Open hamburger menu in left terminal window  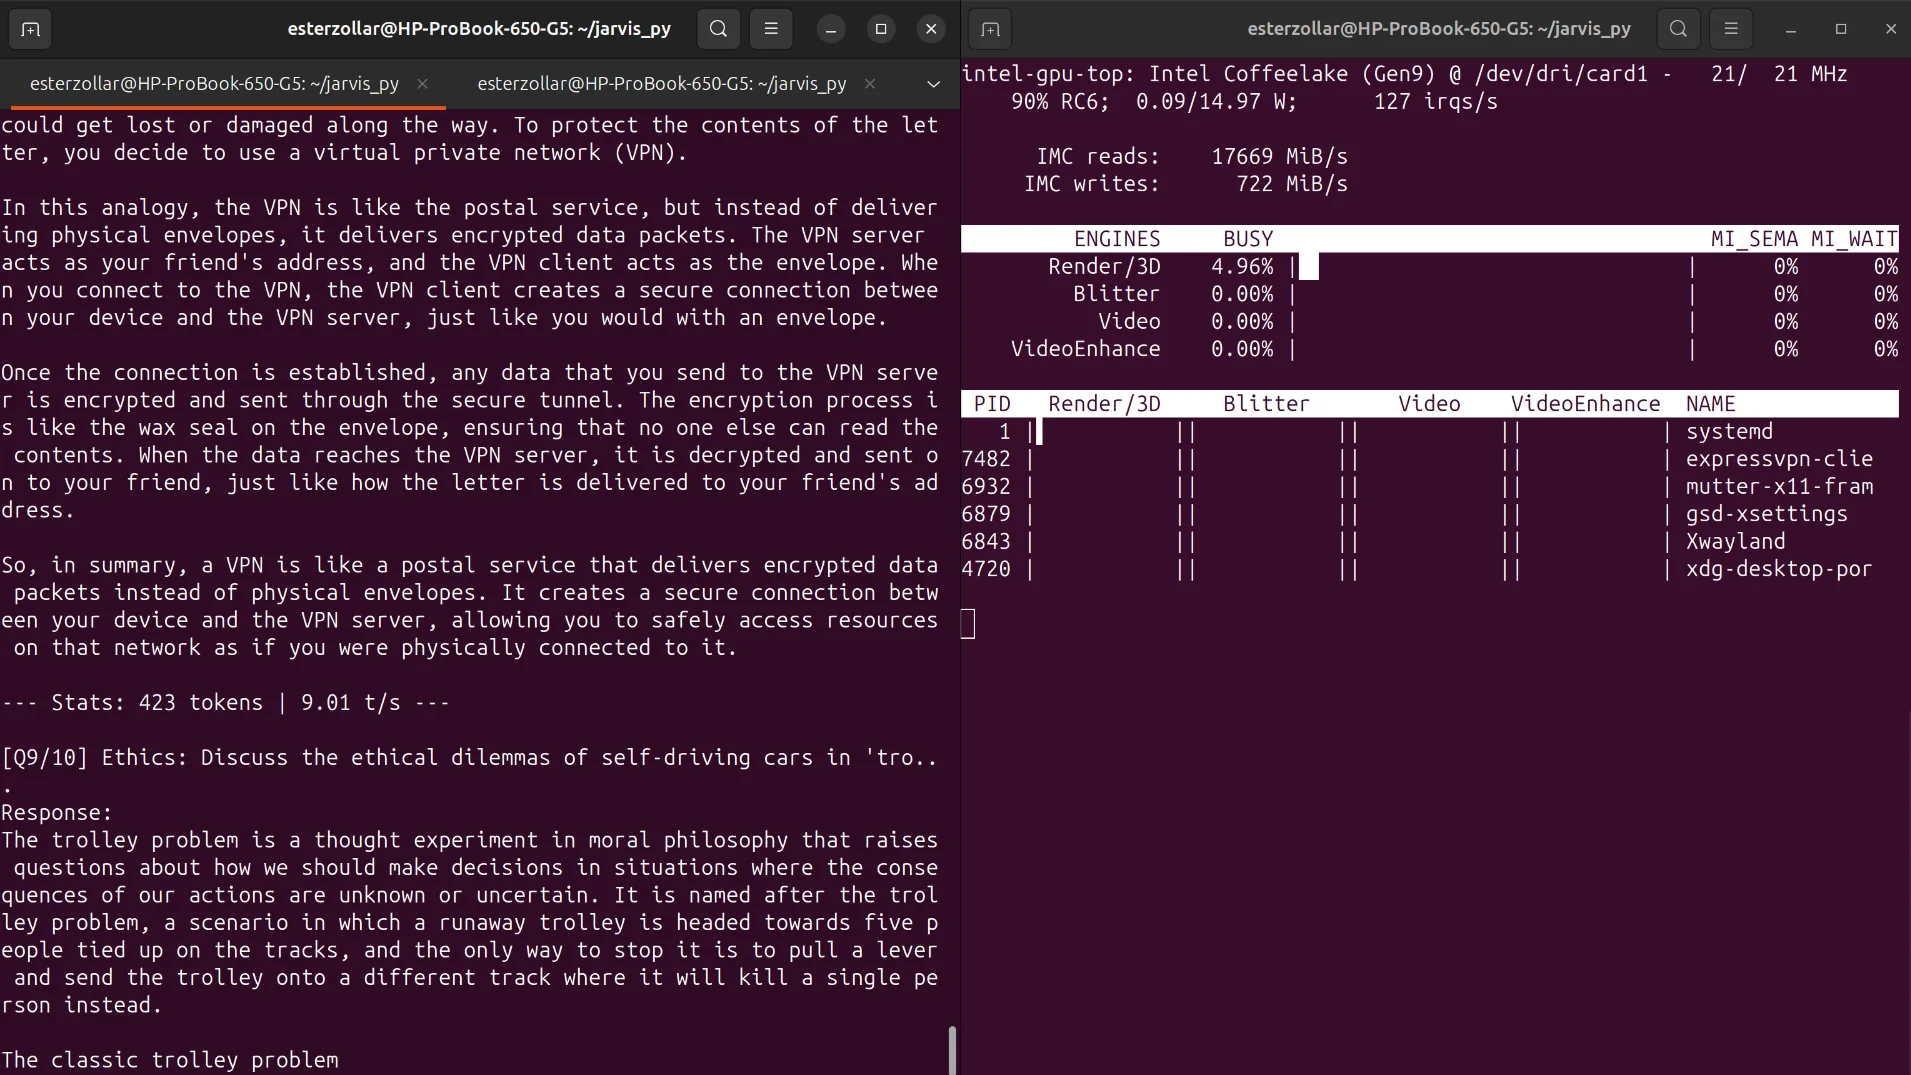click(x=771, y=29)
